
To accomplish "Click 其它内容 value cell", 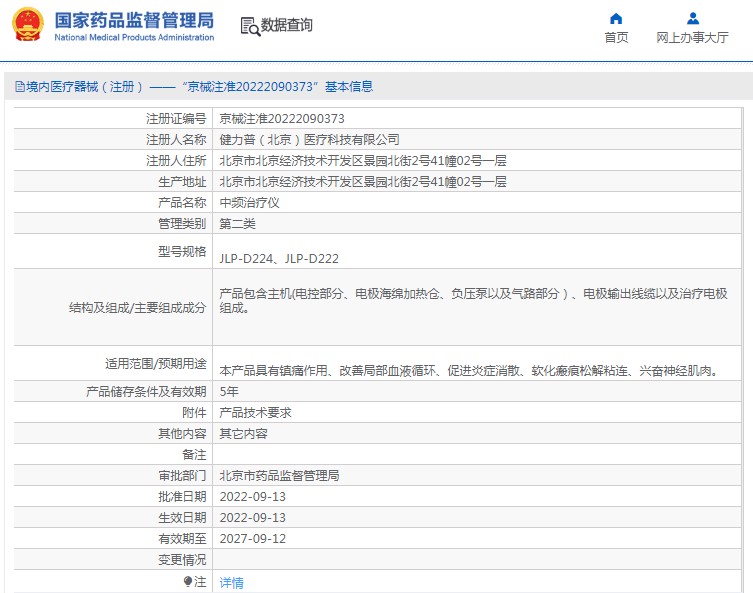I will pos(243,434).
